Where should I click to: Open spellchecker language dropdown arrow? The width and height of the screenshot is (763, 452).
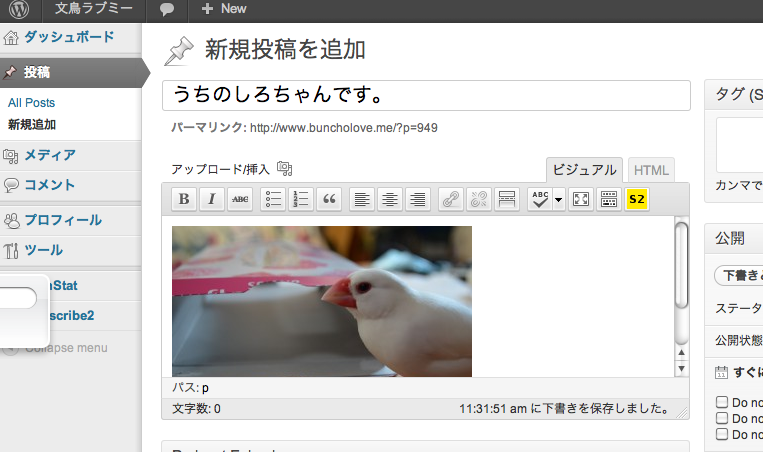pyautogui.click(x=559, y=199)
